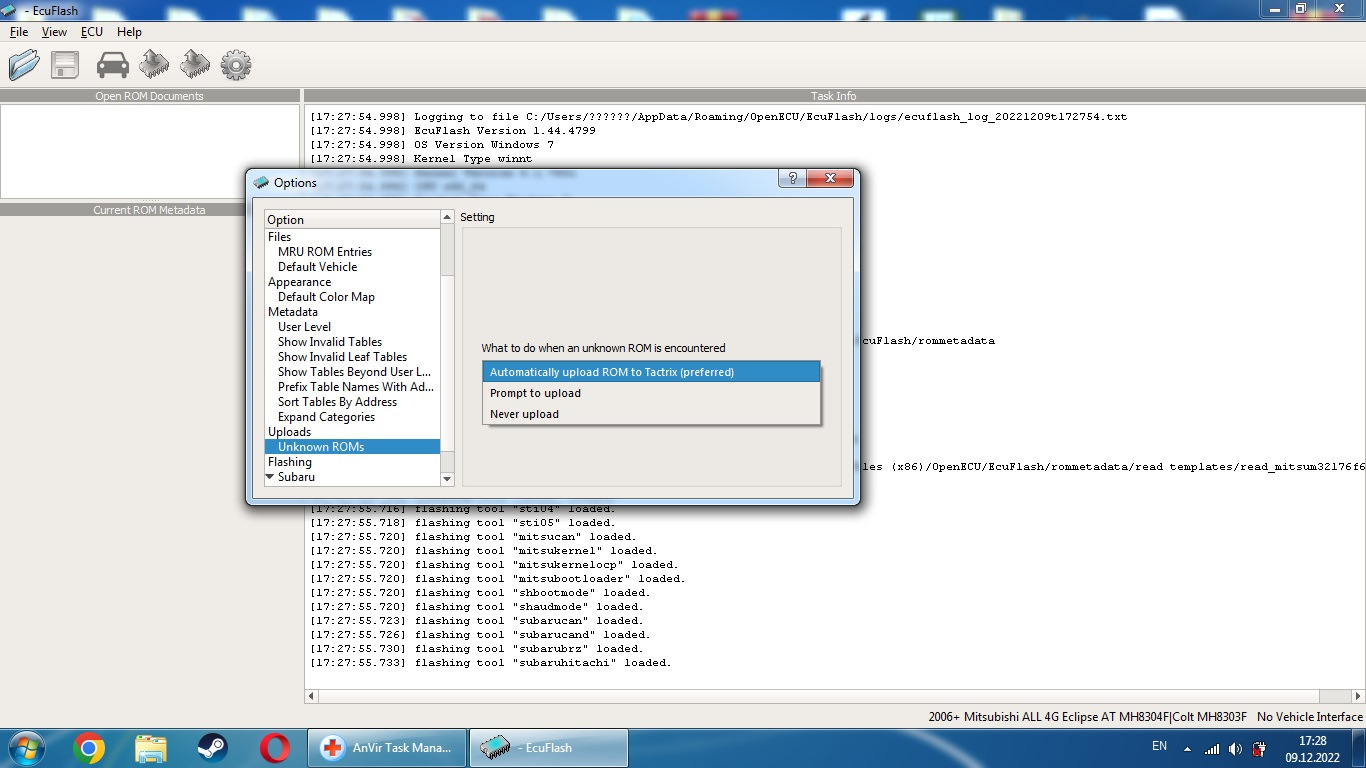This screenshot has width=1366, height=768.
Task: Select Show Invalid Leaf Tables option
Action: (342, 357)
